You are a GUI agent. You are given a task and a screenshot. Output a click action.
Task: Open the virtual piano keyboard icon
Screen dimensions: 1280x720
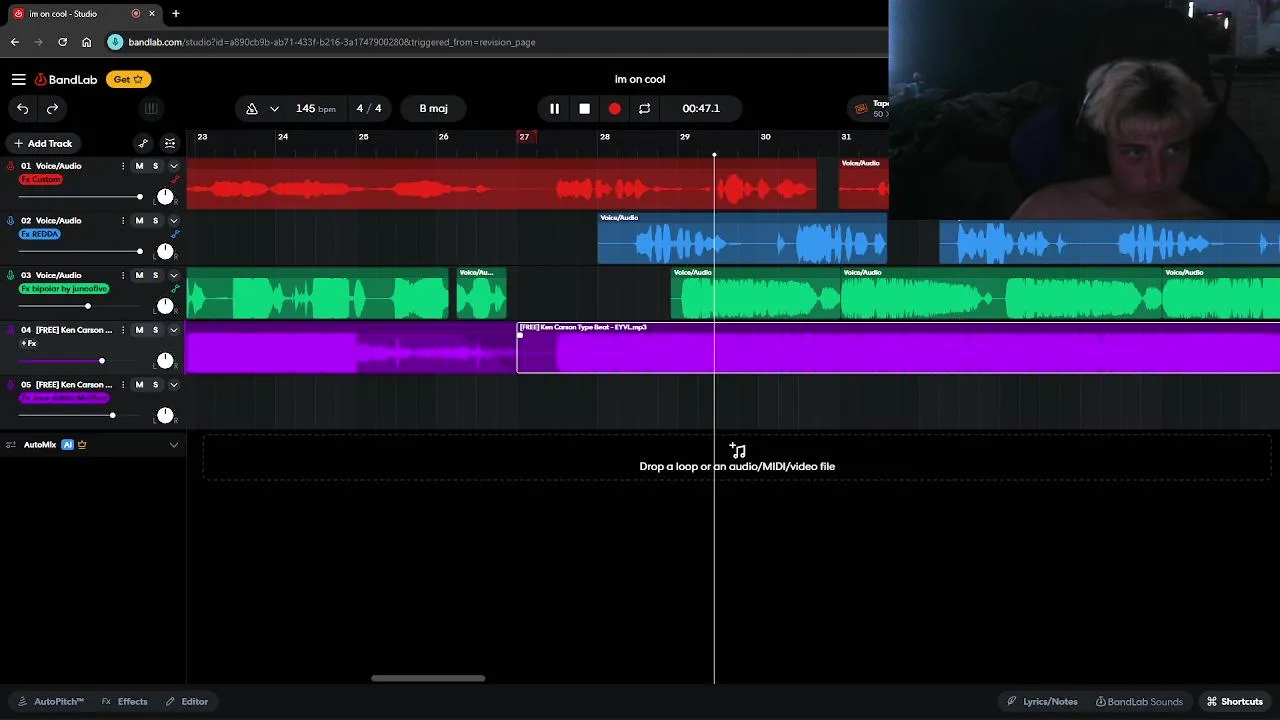[151, 108]
